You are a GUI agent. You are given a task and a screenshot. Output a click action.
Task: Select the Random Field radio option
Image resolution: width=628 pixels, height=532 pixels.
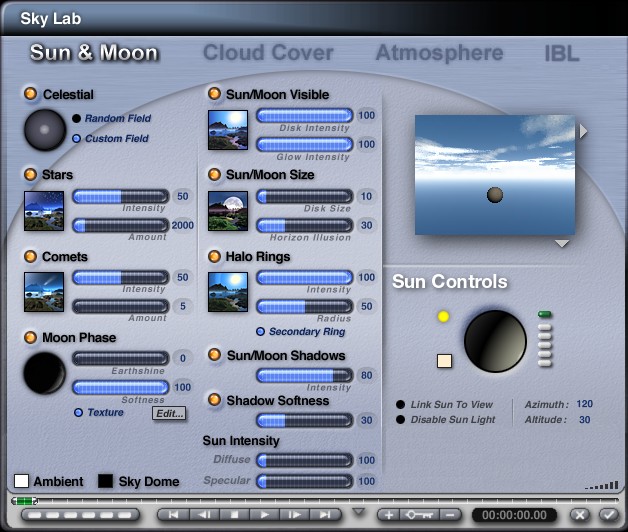coord(76,119)
